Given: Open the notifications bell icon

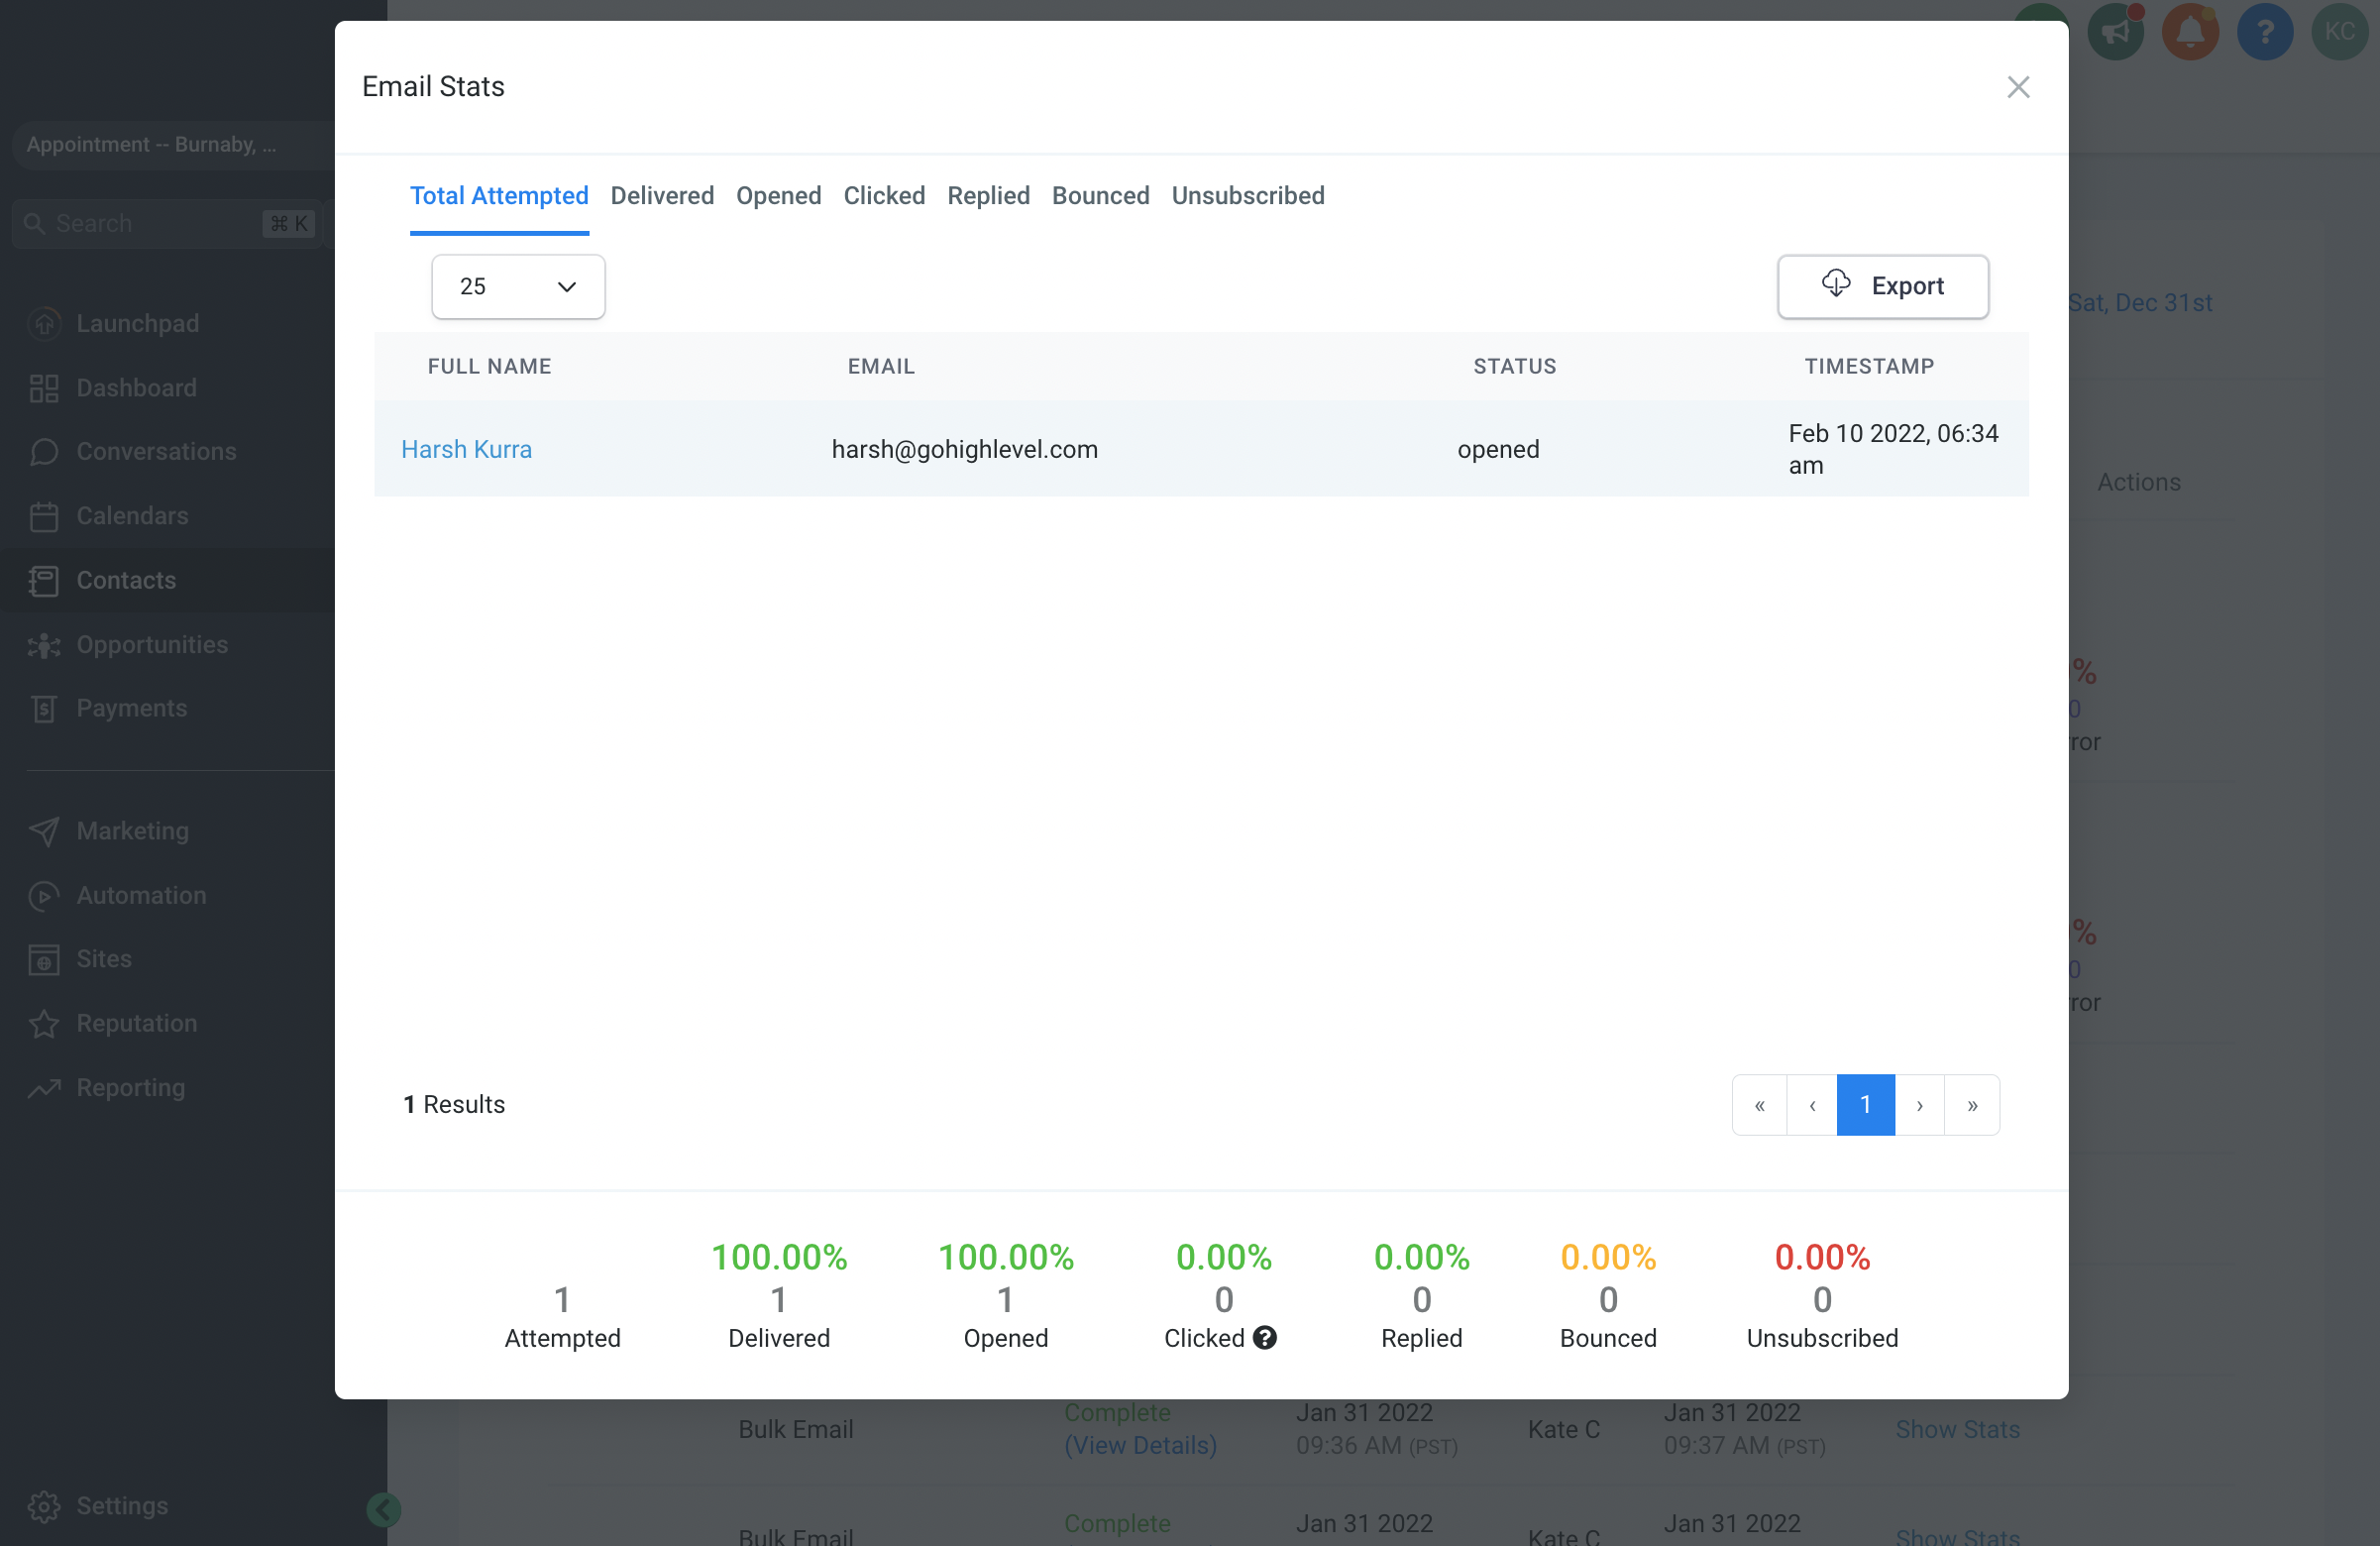Looking at the screenshot, I should (x=2189, y=31).
